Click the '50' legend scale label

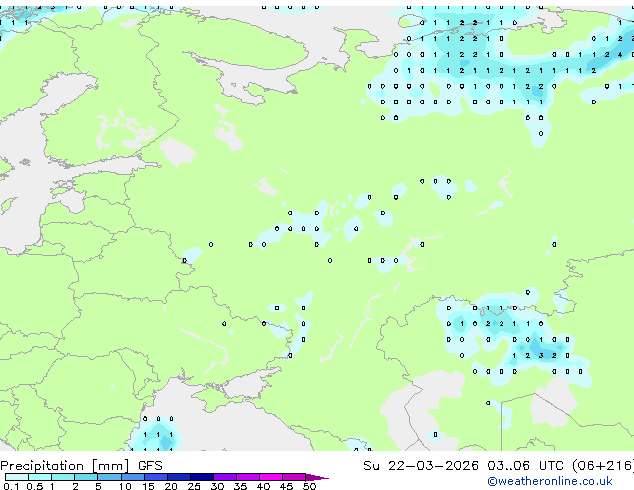click(x=309, y=486)
